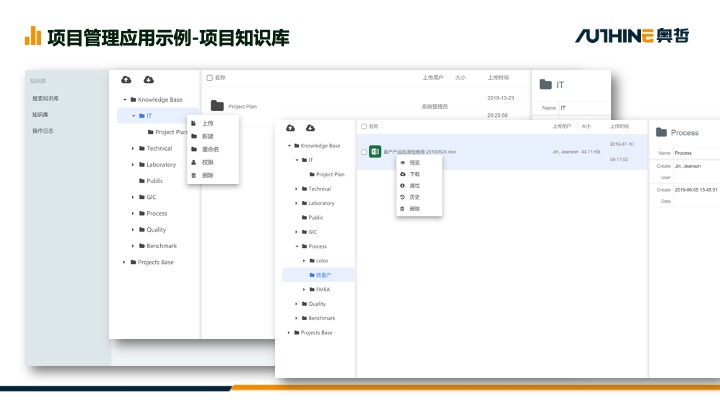This screenshot has height=405, width=720.
Task: Expand the FMEA folder under Process
Action: 306,289
